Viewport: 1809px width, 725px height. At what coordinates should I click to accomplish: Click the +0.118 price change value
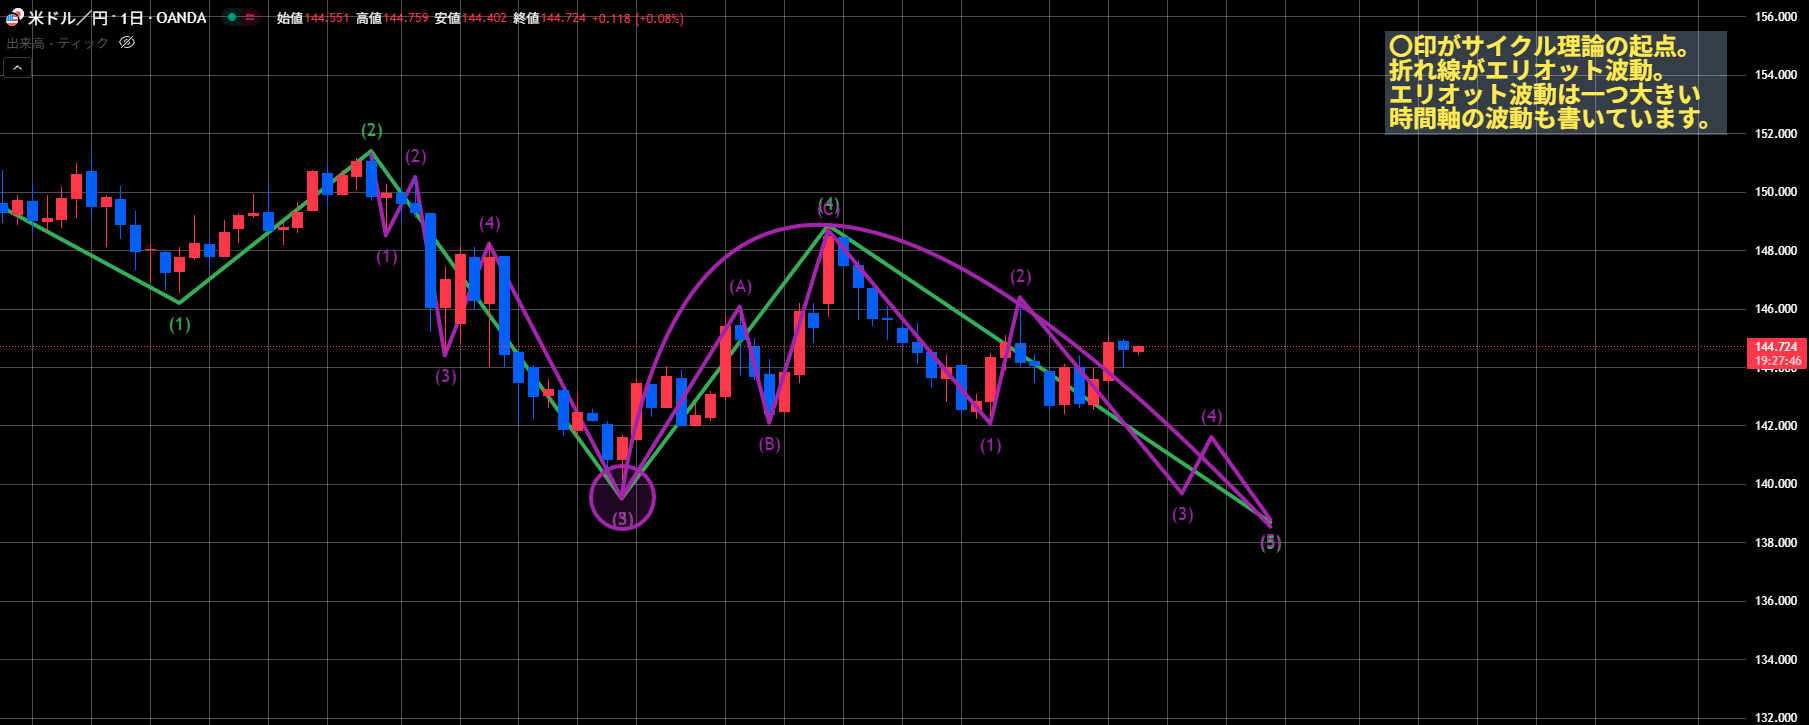(x=611, y=18)
